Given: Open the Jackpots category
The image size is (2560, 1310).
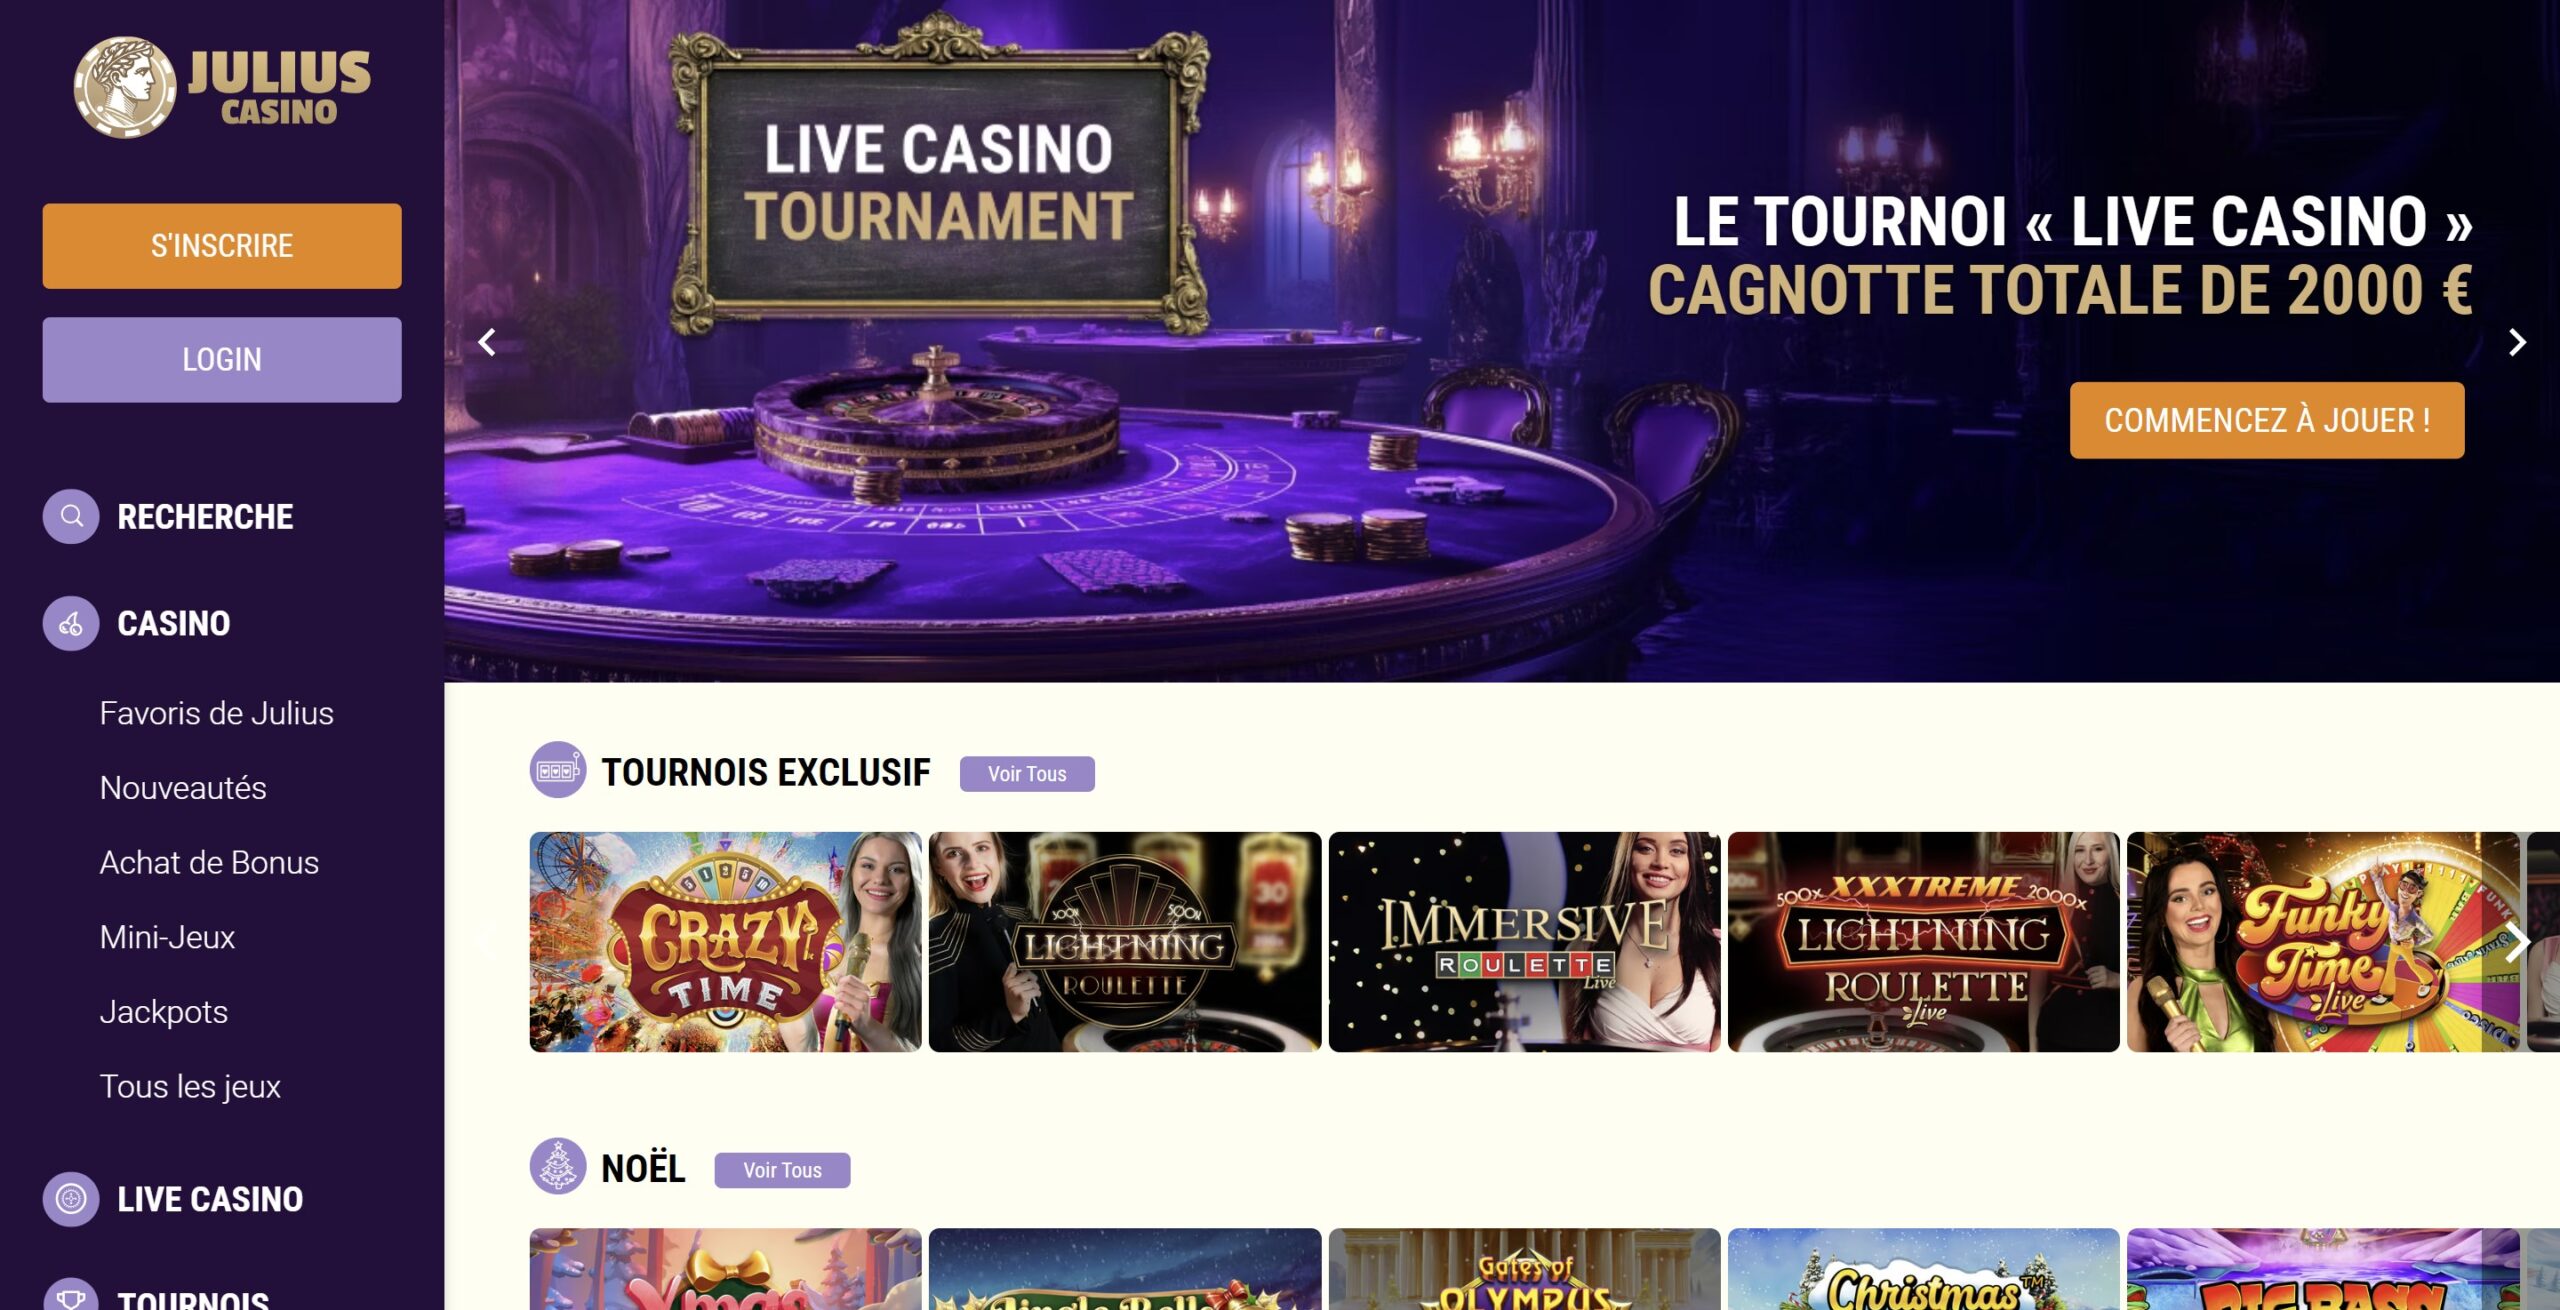Looking at the screenshot, I should [164, 1012].
